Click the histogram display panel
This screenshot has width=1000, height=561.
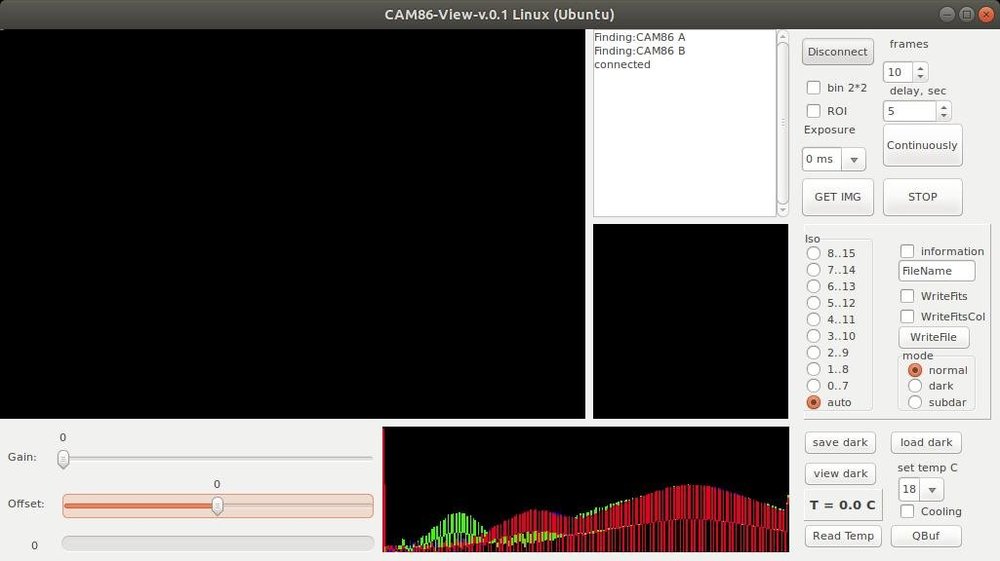tap(585, 489)
